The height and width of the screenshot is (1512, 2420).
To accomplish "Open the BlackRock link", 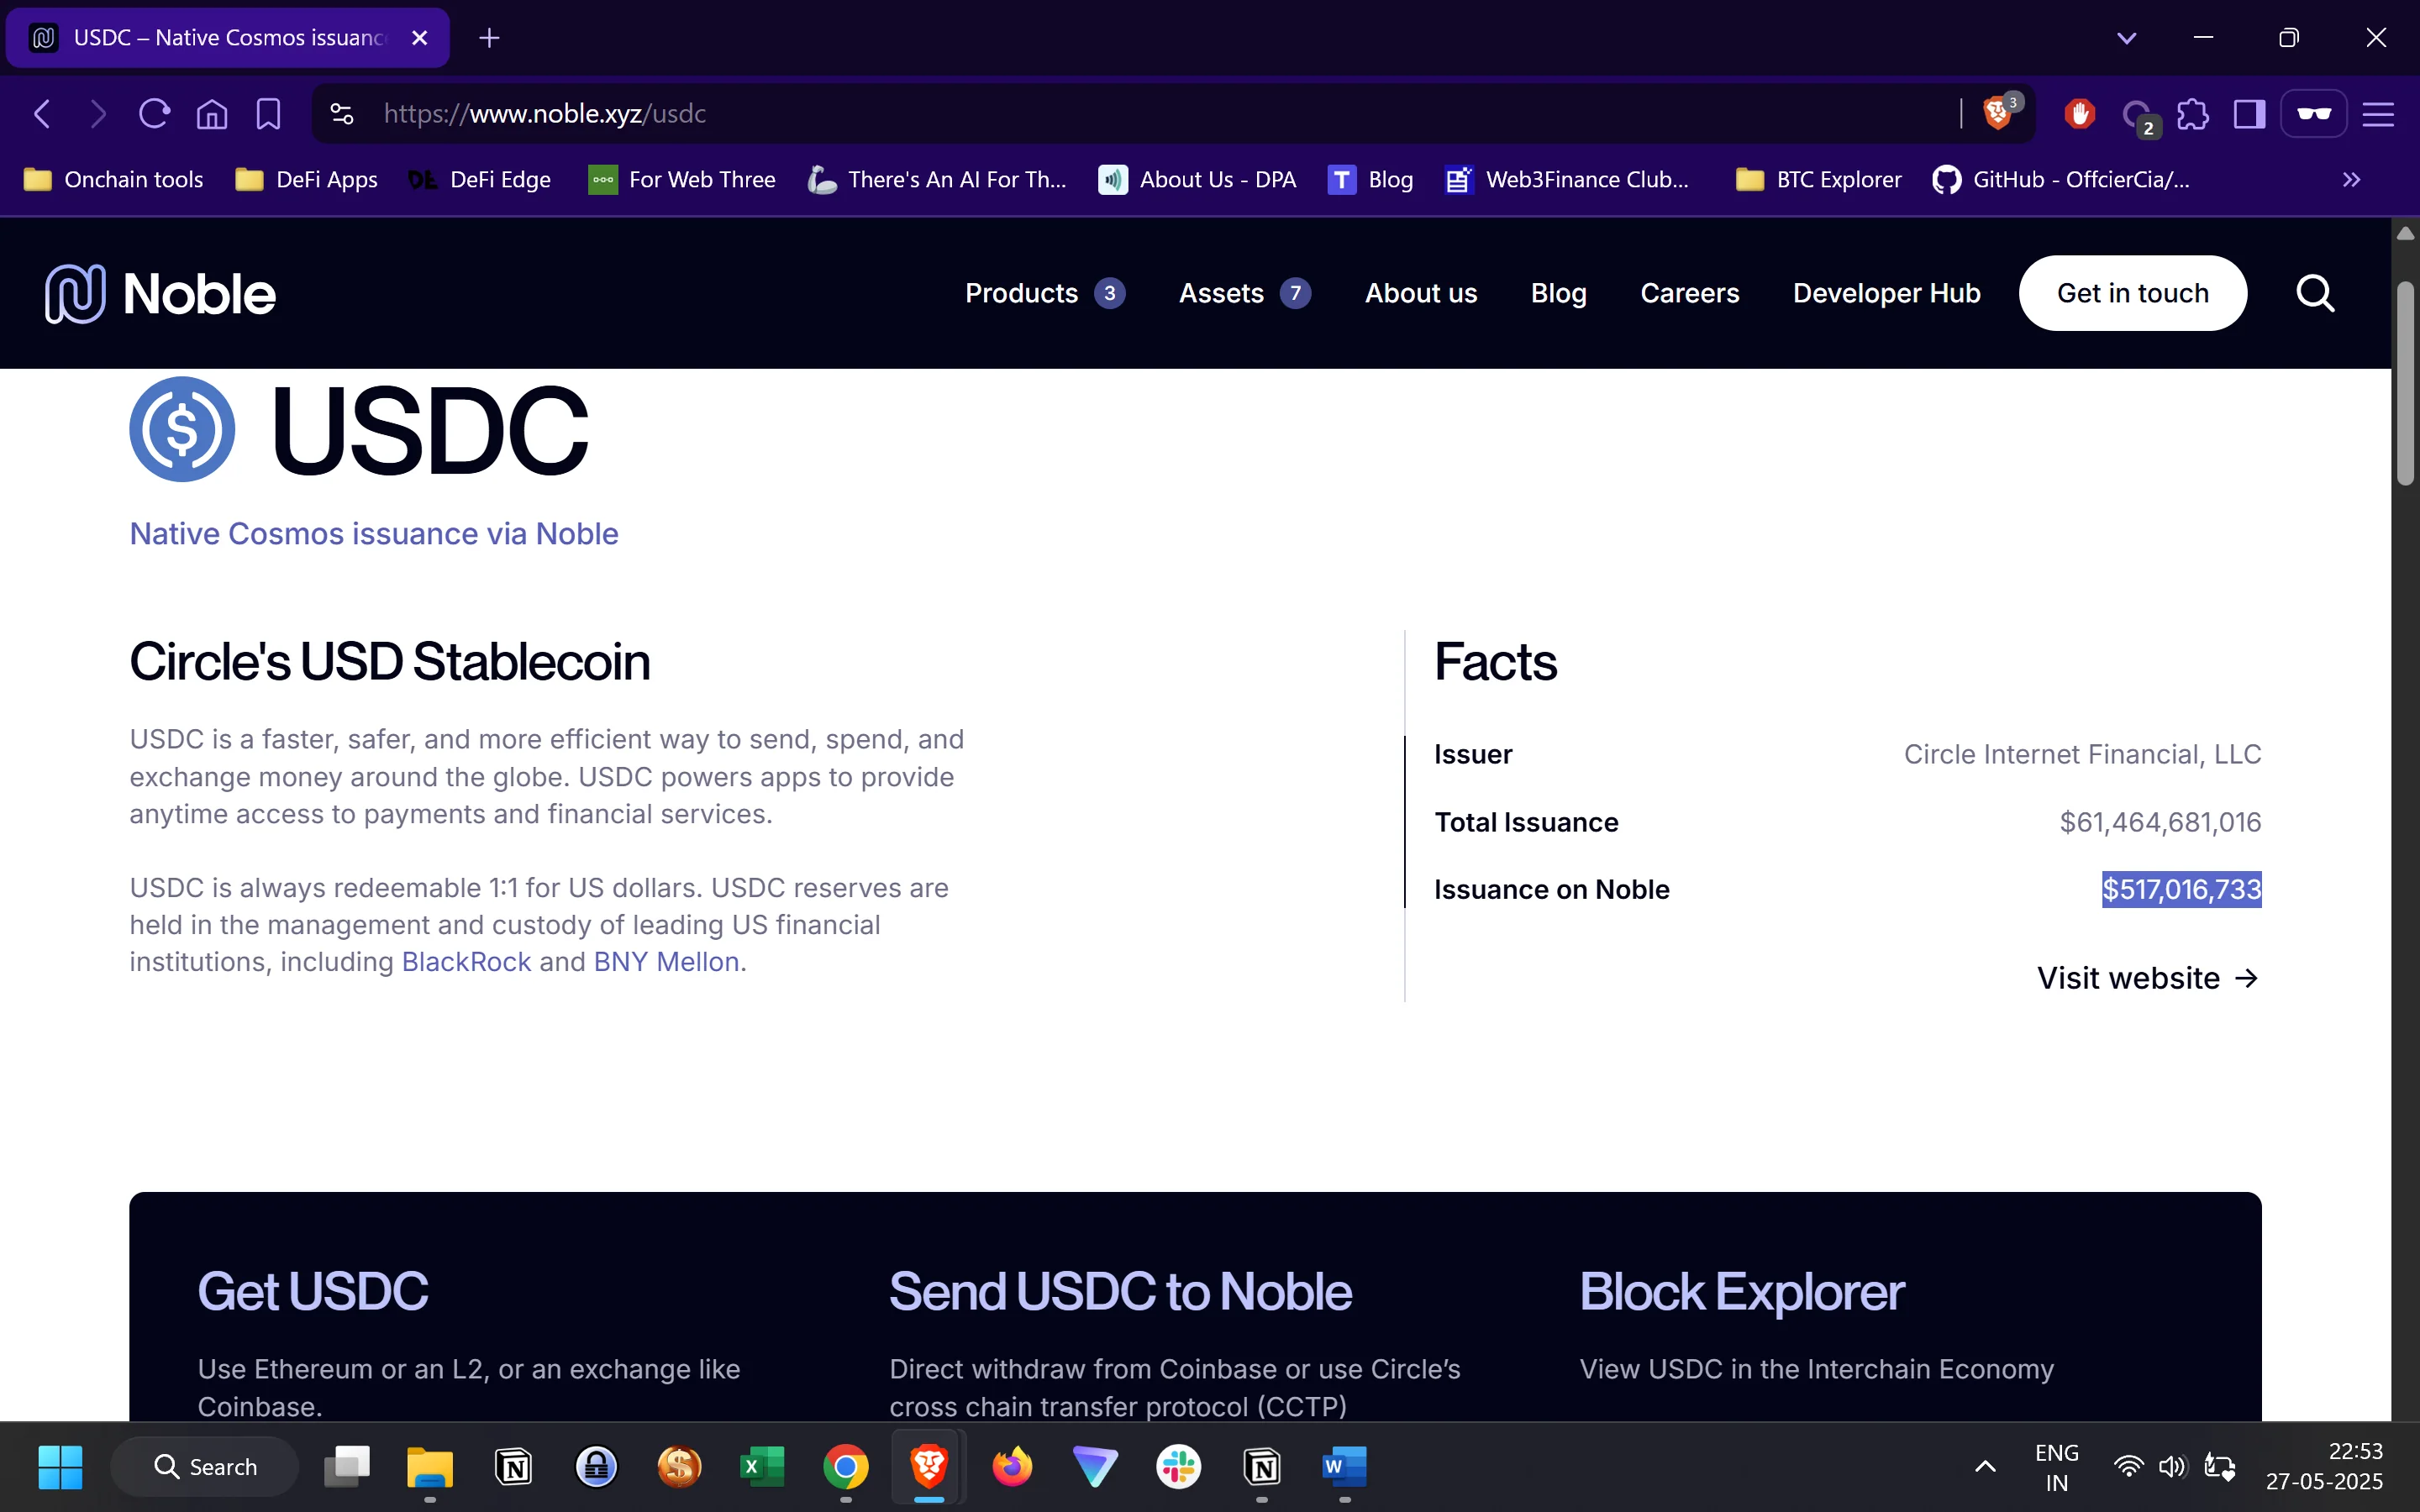I will 466,962.
